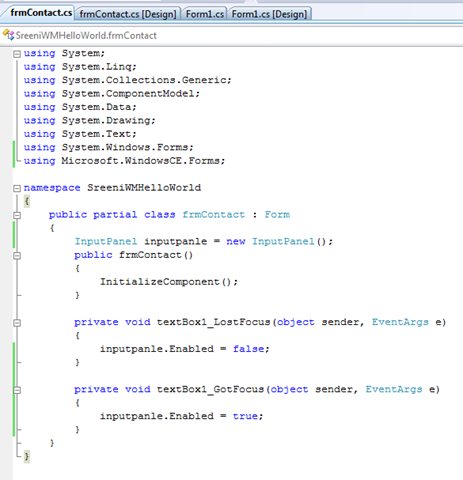Click the Form base class name
The image size is (463, 480).
277,215
